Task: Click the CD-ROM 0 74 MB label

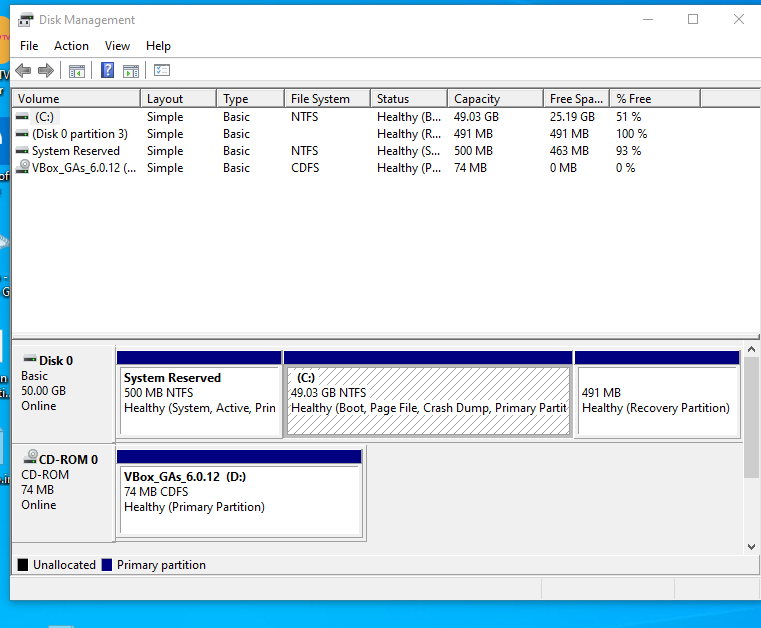Action: click(63, 492)
